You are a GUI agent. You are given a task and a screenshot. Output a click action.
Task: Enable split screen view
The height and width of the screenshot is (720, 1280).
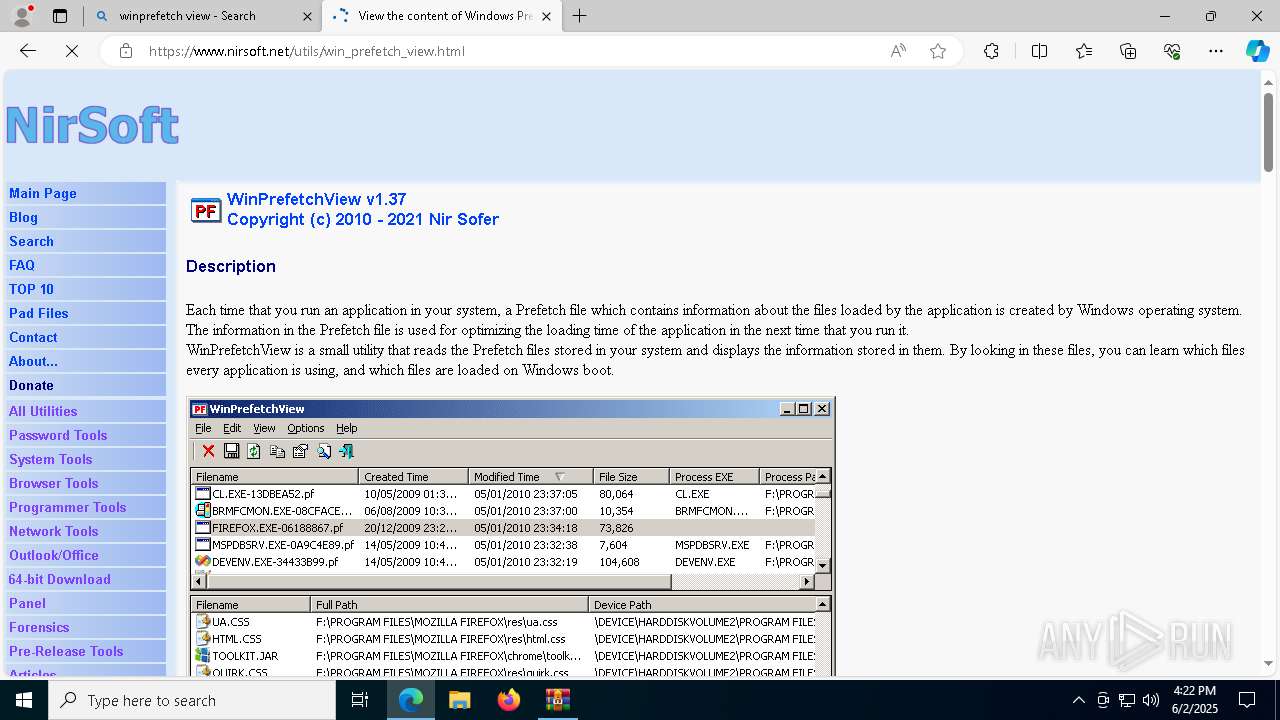pos(1039,51)
